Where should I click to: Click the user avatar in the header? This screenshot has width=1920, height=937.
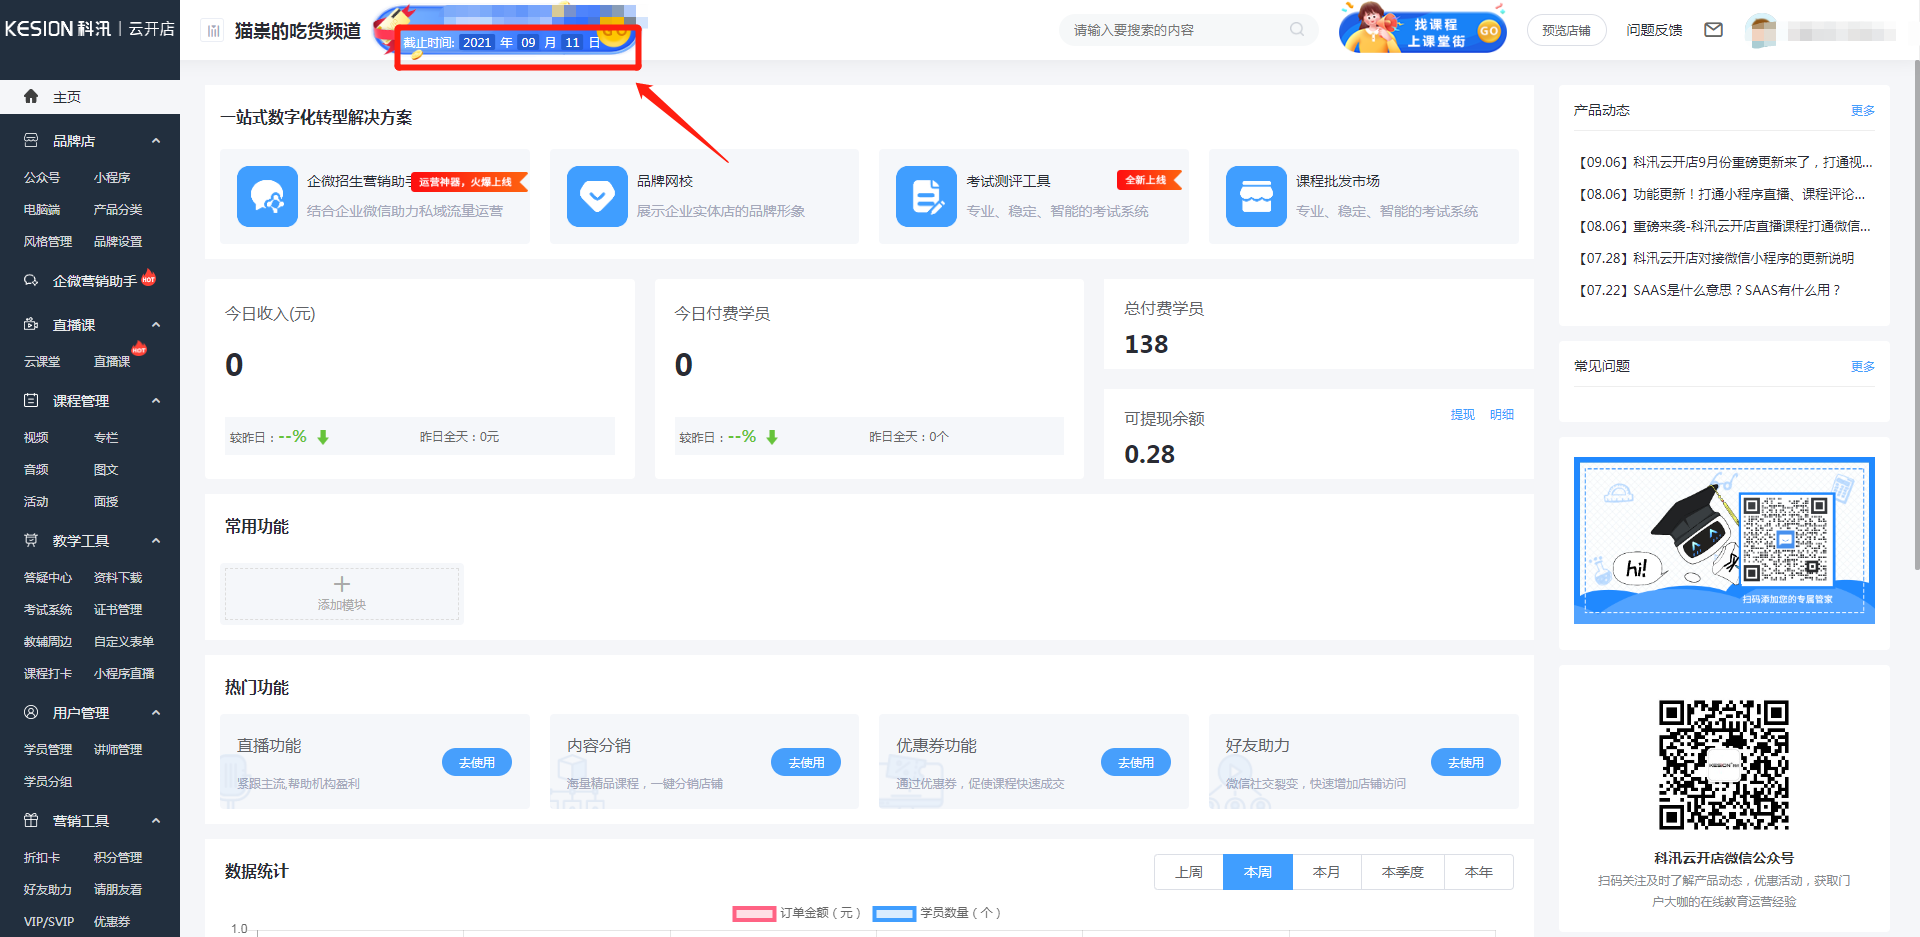(x=1761, y=31)
